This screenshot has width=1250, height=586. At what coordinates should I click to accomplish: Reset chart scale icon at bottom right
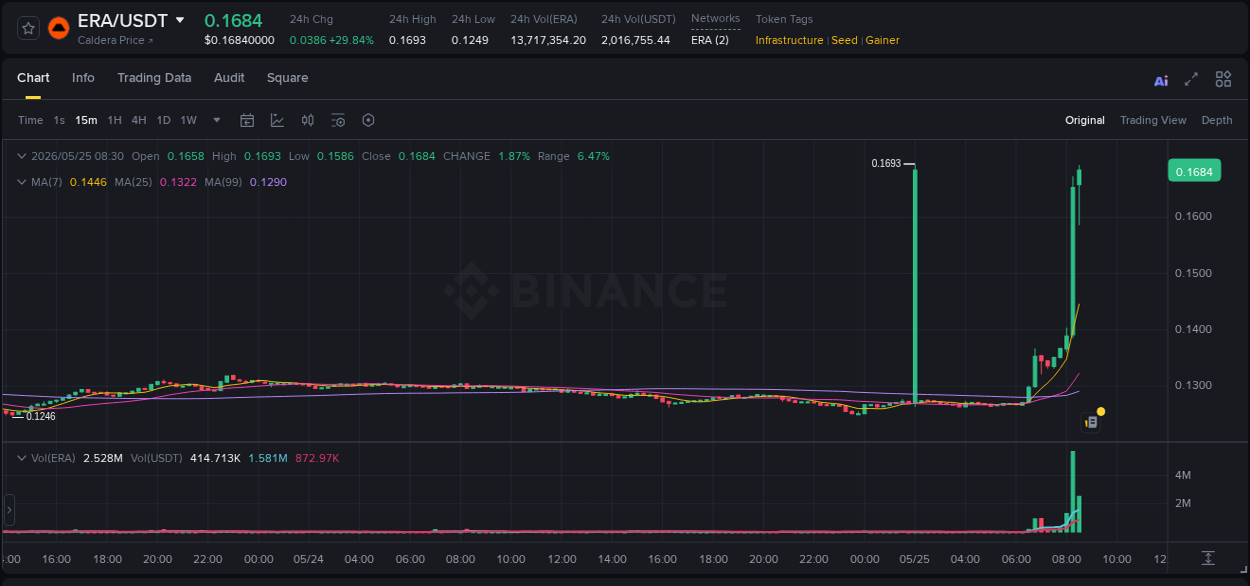(1208, 557)
